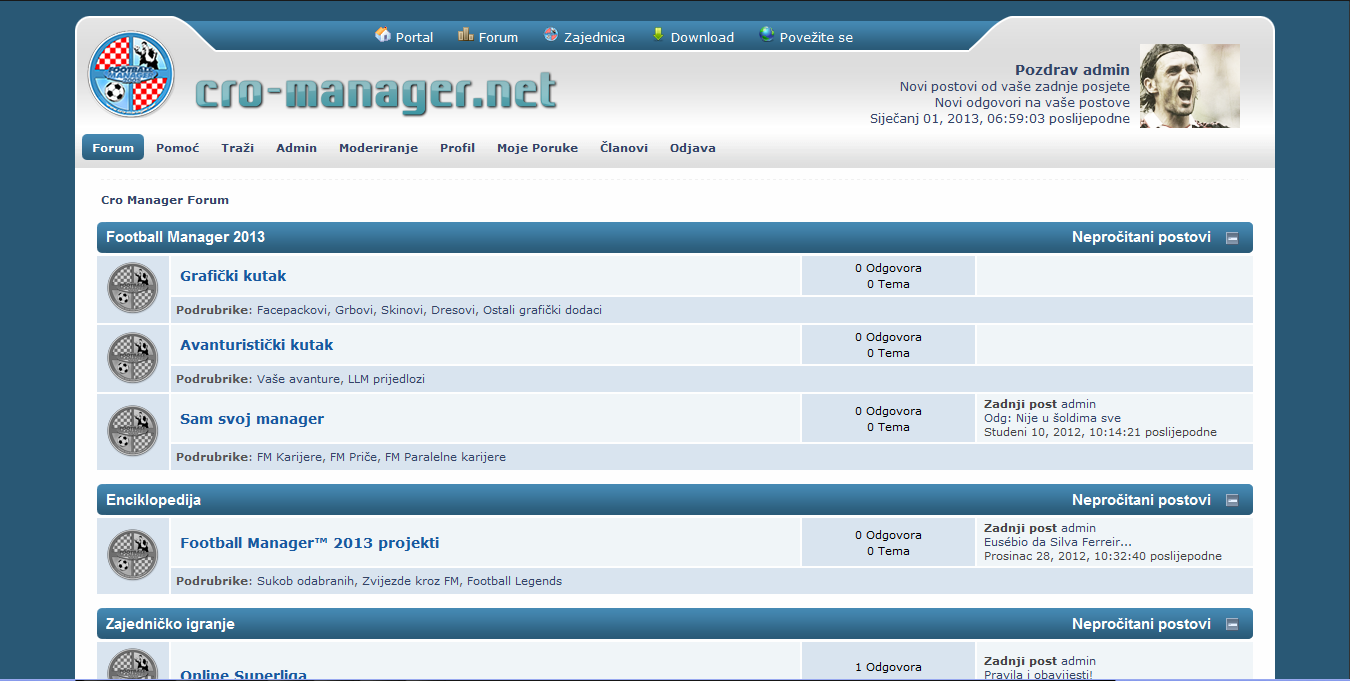
Task: Open the Zajedničko igranje category title
Action: pyautogui.click(x=171, y=623)
